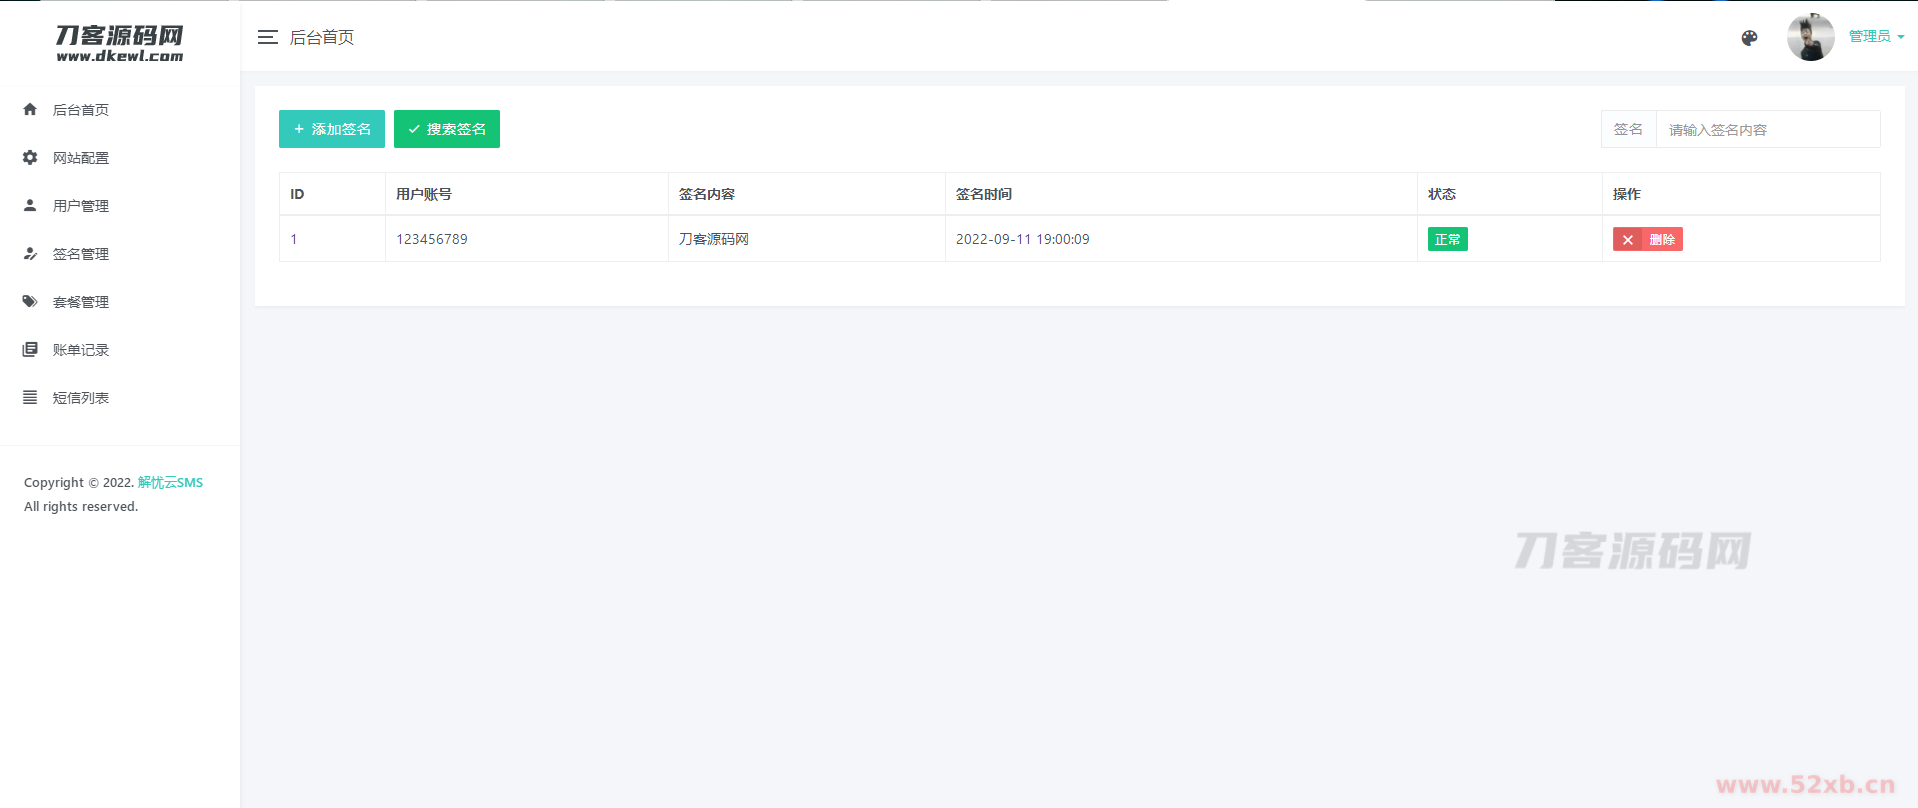Open the 解忧云SMS footer link

coord(170,483)
